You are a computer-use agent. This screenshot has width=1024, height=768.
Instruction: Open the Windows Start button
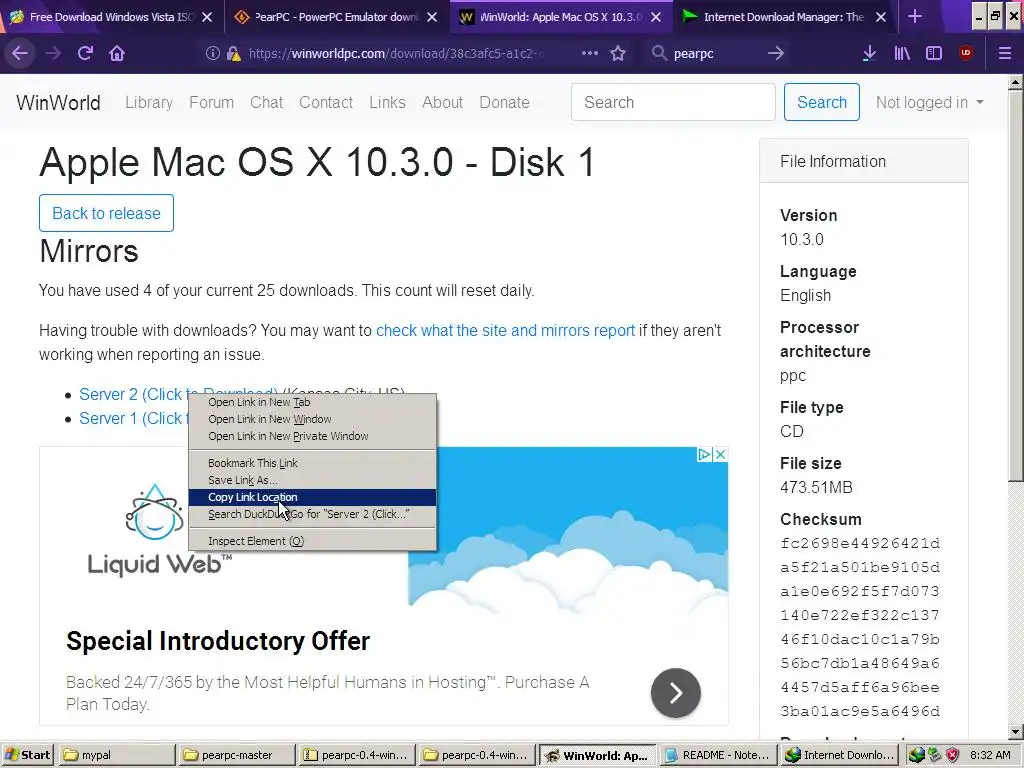pyautogui.click(x=27, y=755)
